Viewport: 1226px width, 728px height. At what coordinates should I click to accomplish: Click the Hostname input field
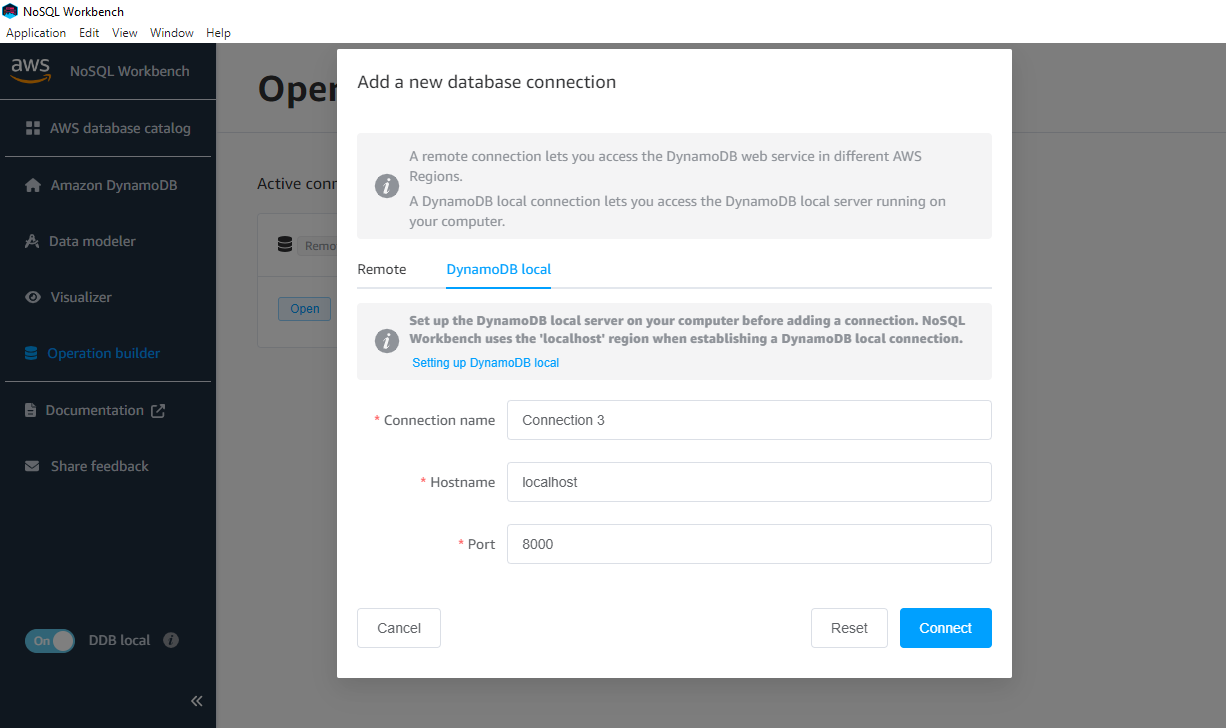coord(749,482)
